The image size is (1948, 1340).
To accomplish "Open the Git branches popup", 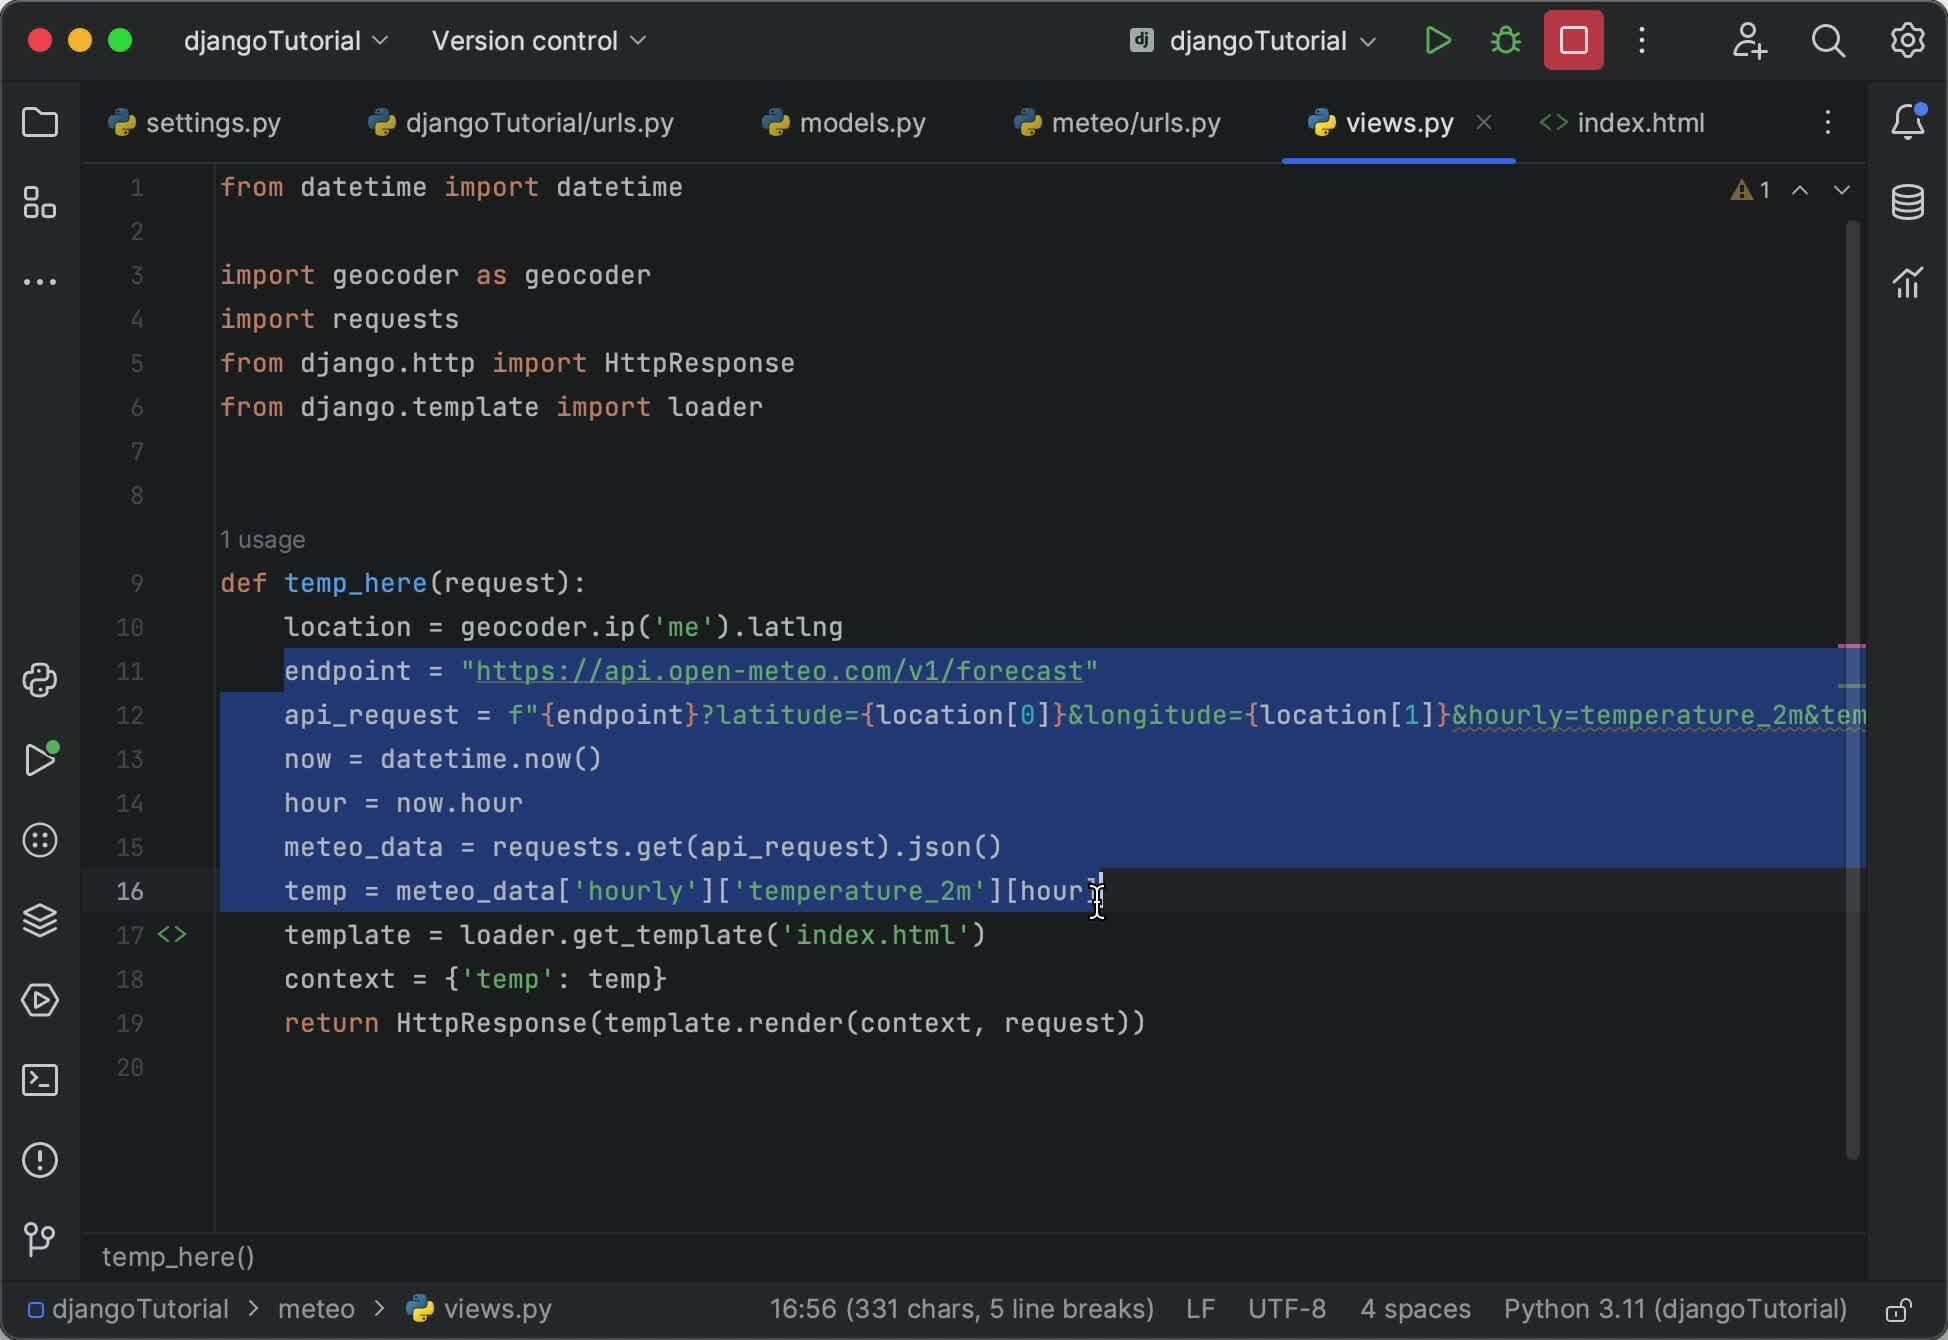I will [40, 1240].
